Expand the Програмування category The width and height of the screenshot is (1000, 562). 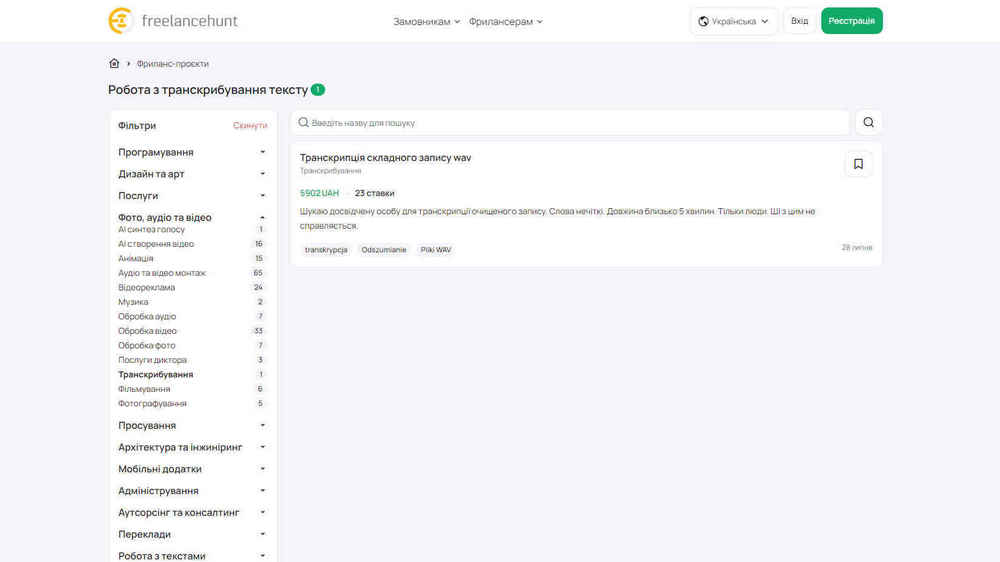point(192,152)
